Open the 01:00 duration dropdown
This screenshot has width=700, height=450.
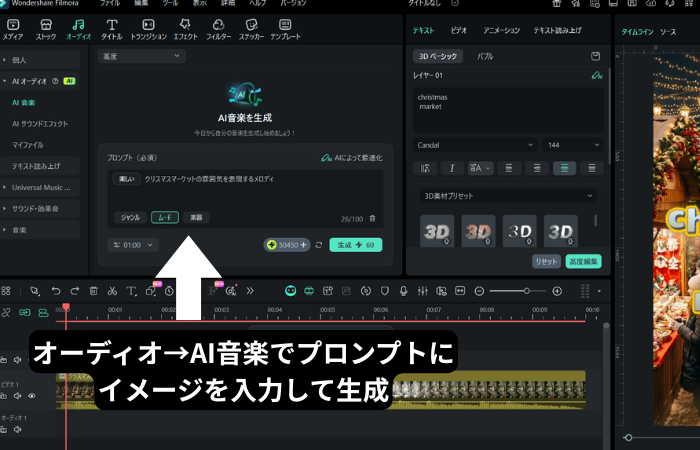coord(133,245)
